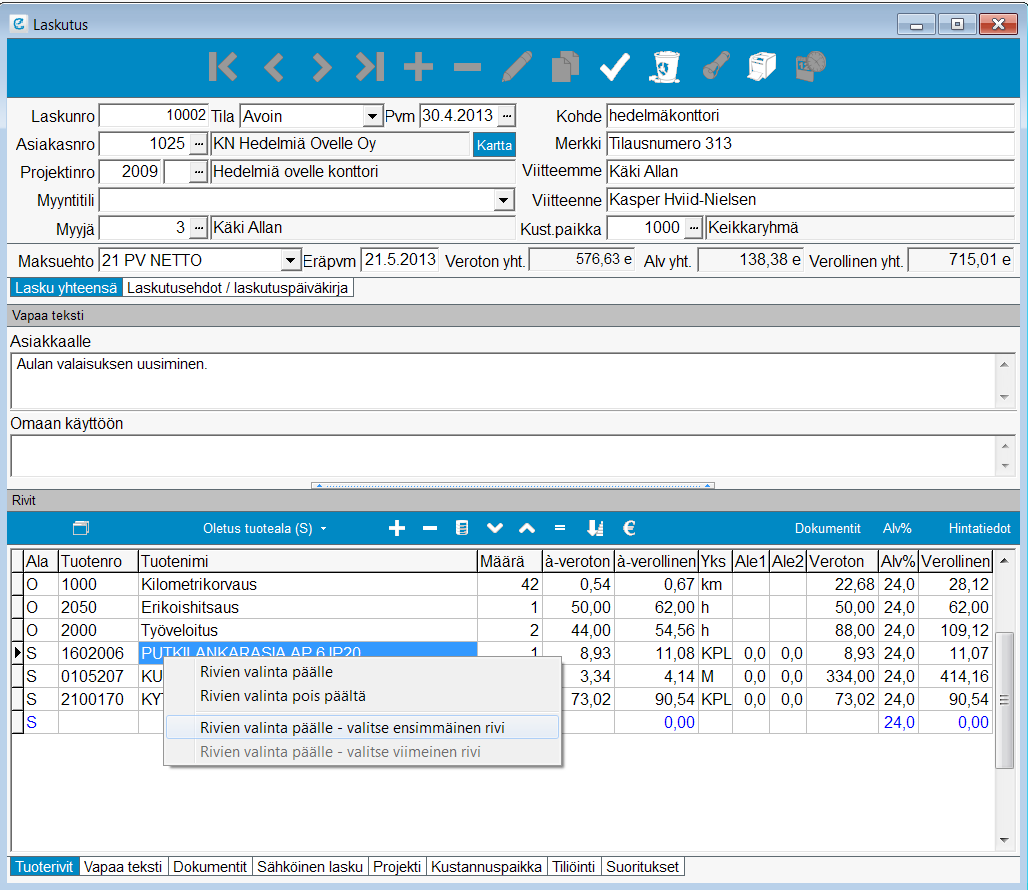This screenshot has width=1028, height=890.
Task: Click Asiakkaalle text scroll up arrow
Action: coord(1004,364)
